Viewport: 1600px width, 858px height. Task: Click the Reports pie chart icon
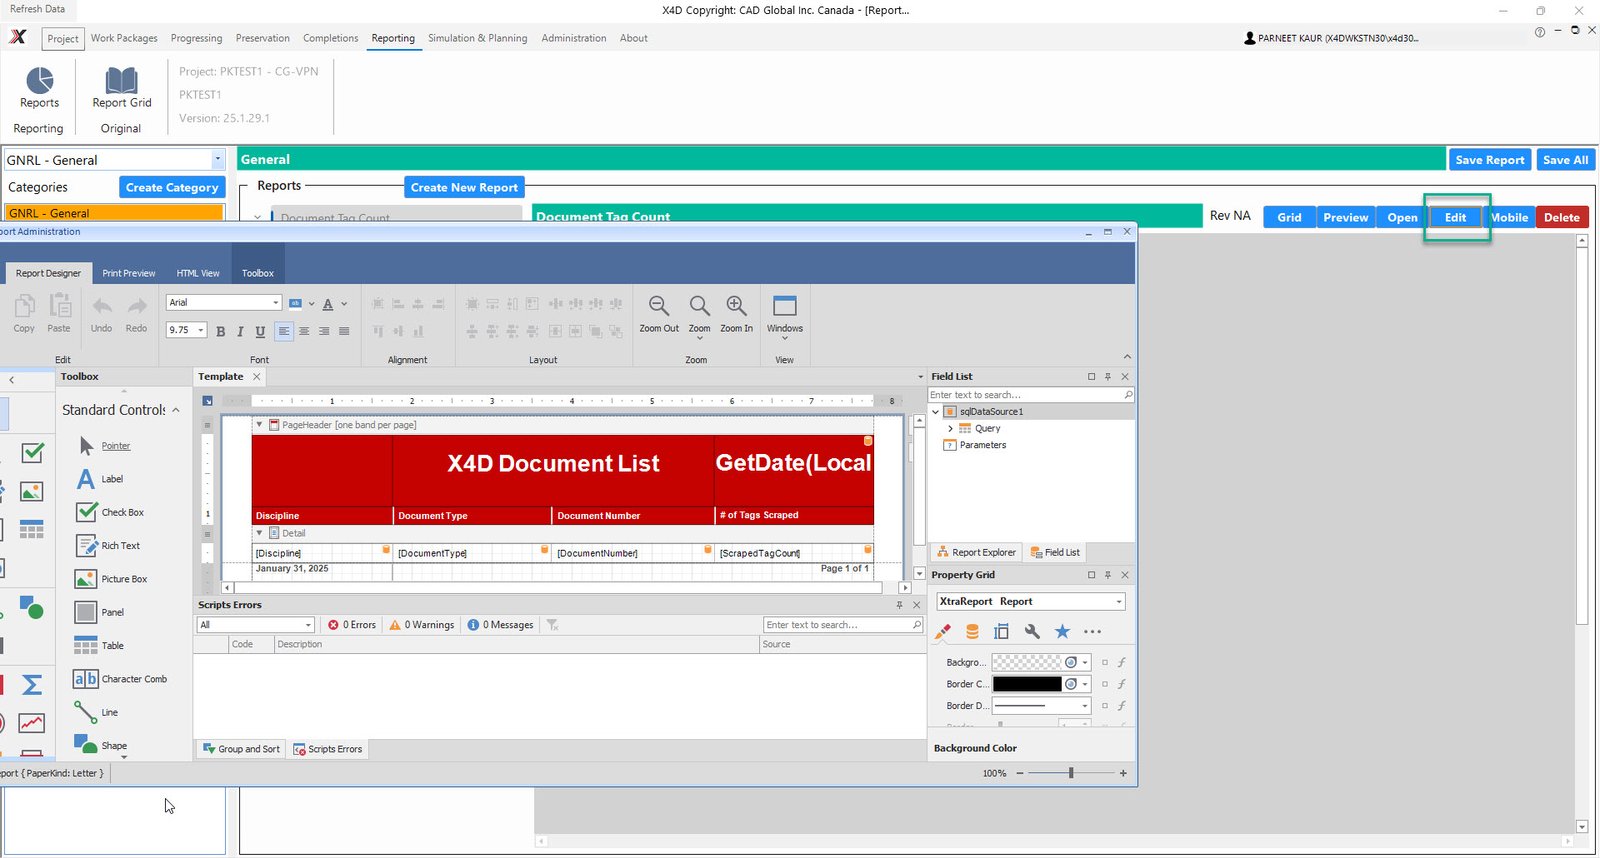39,81
